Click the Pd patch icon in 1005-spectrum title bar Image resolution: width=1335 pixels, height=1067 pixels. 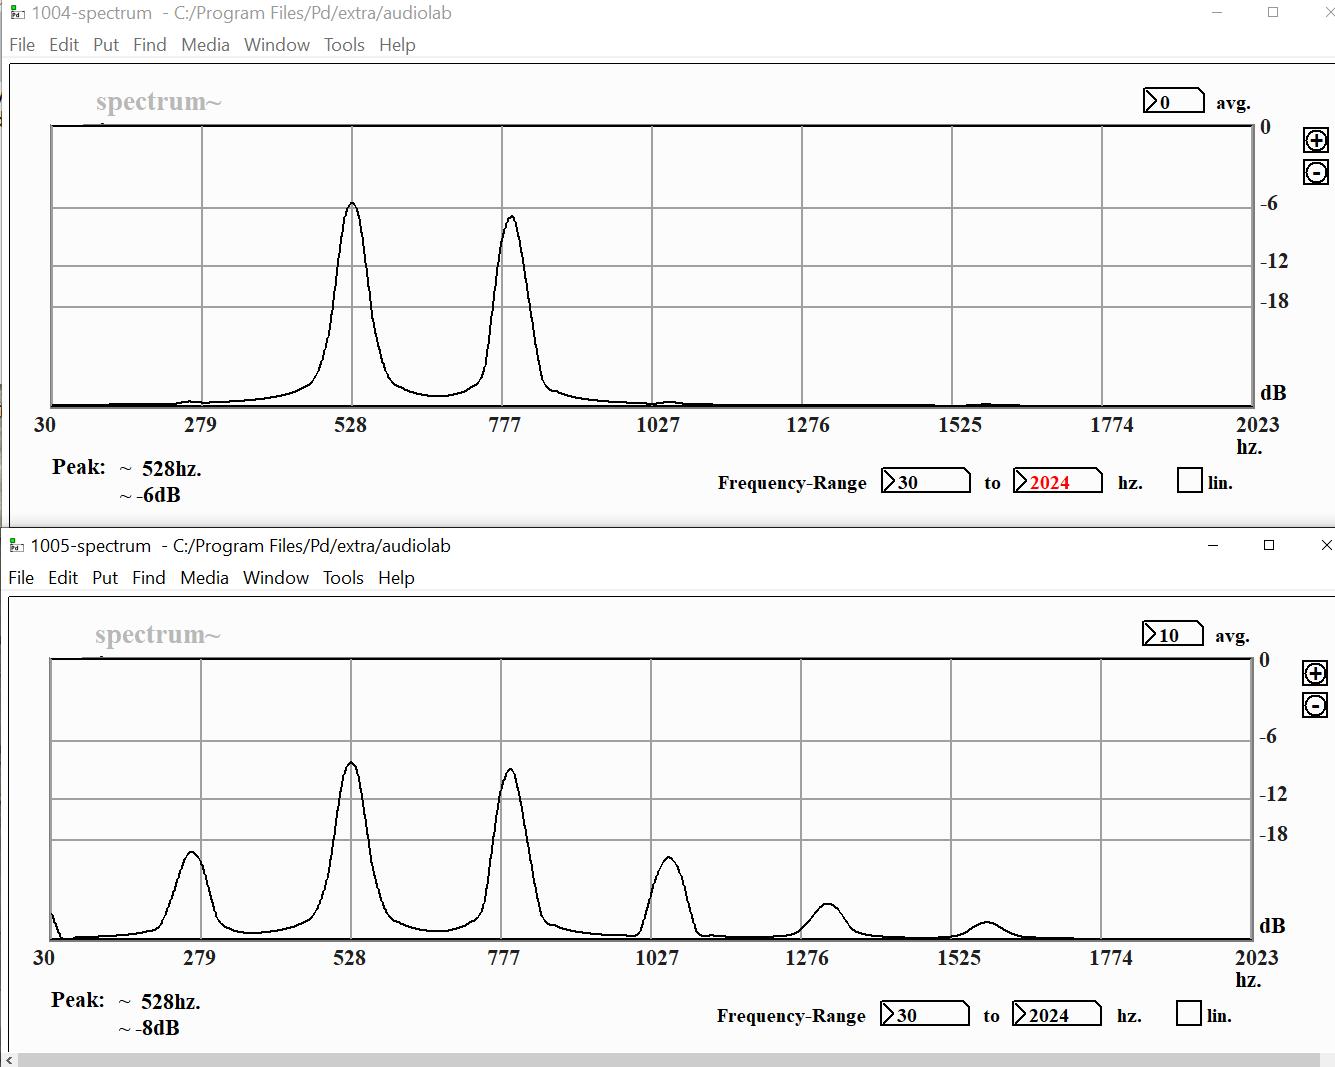click(14, 546)
